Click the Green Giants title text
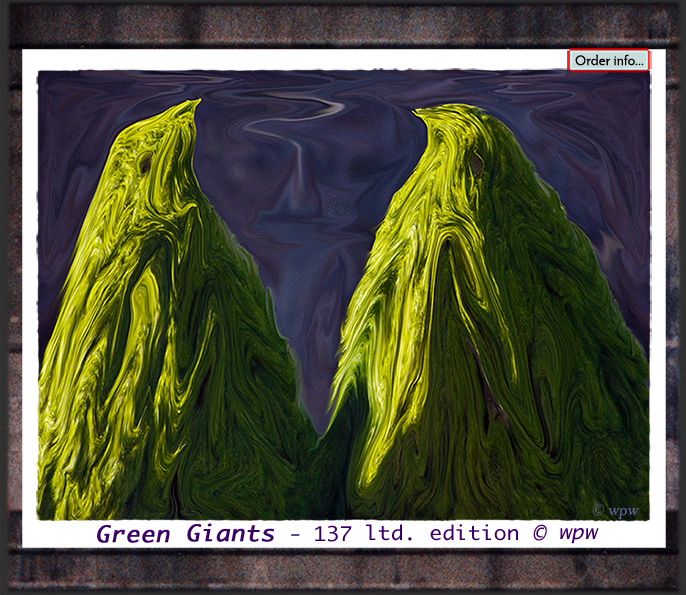 click(x=185, y=534)
